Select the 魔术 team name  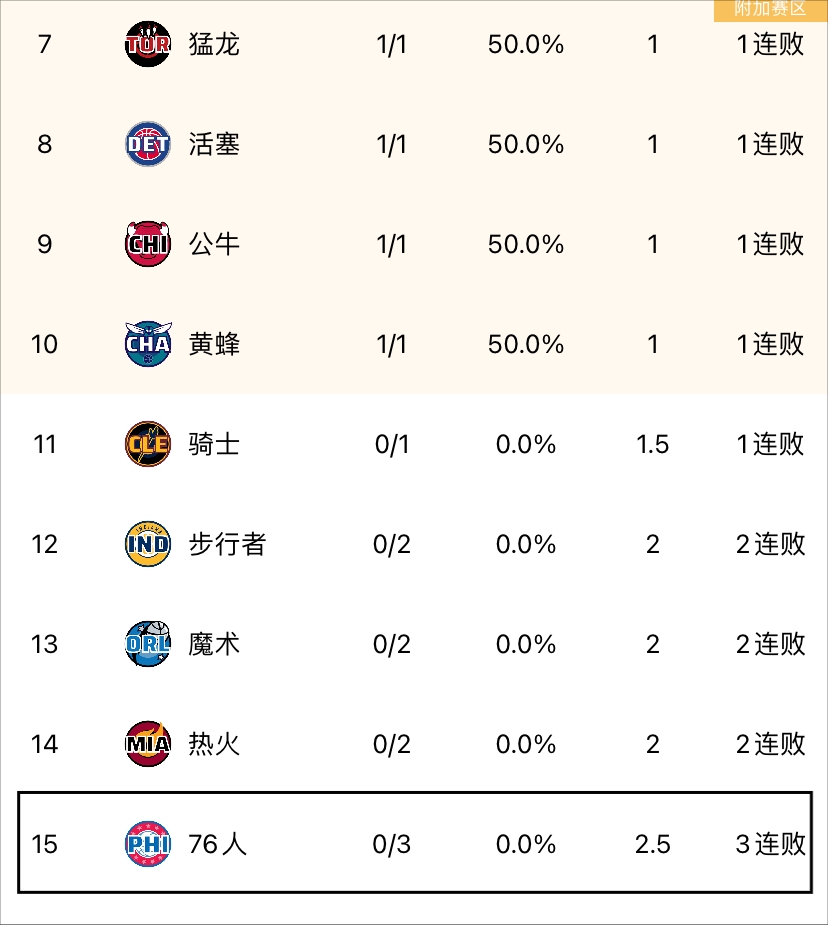click(214, 644)
